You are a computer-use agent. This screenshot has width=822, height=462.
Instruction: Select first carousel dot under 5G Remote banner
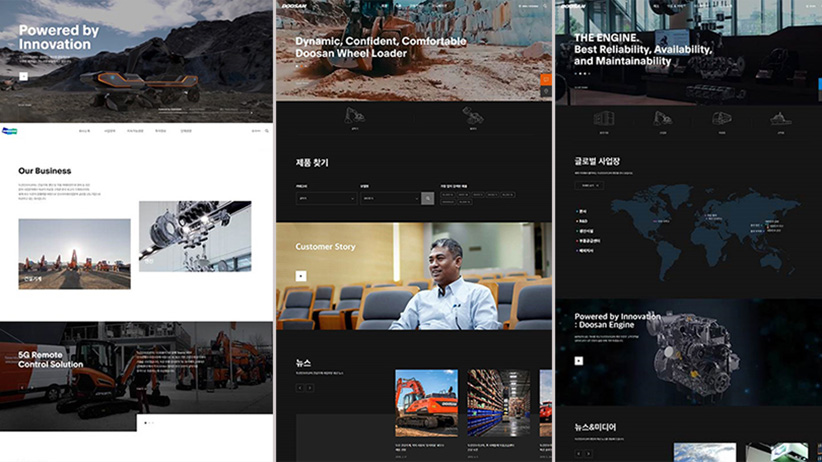(145, 423)
